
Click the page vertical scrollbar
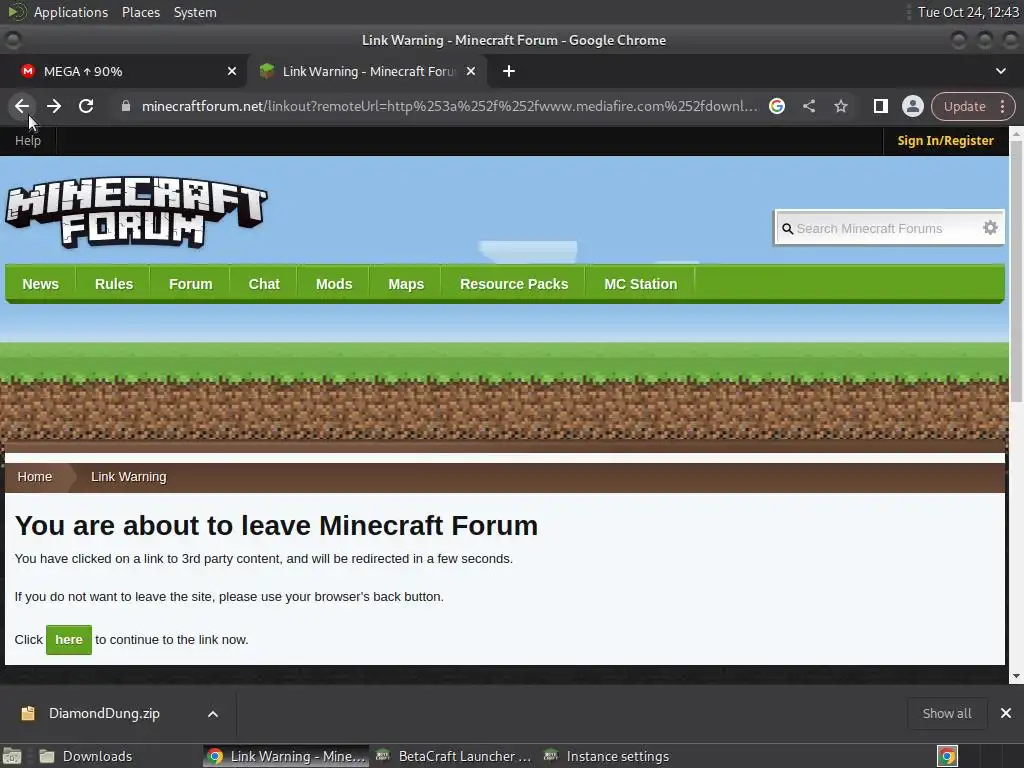pyautogui.click(x=1016, y=271)
